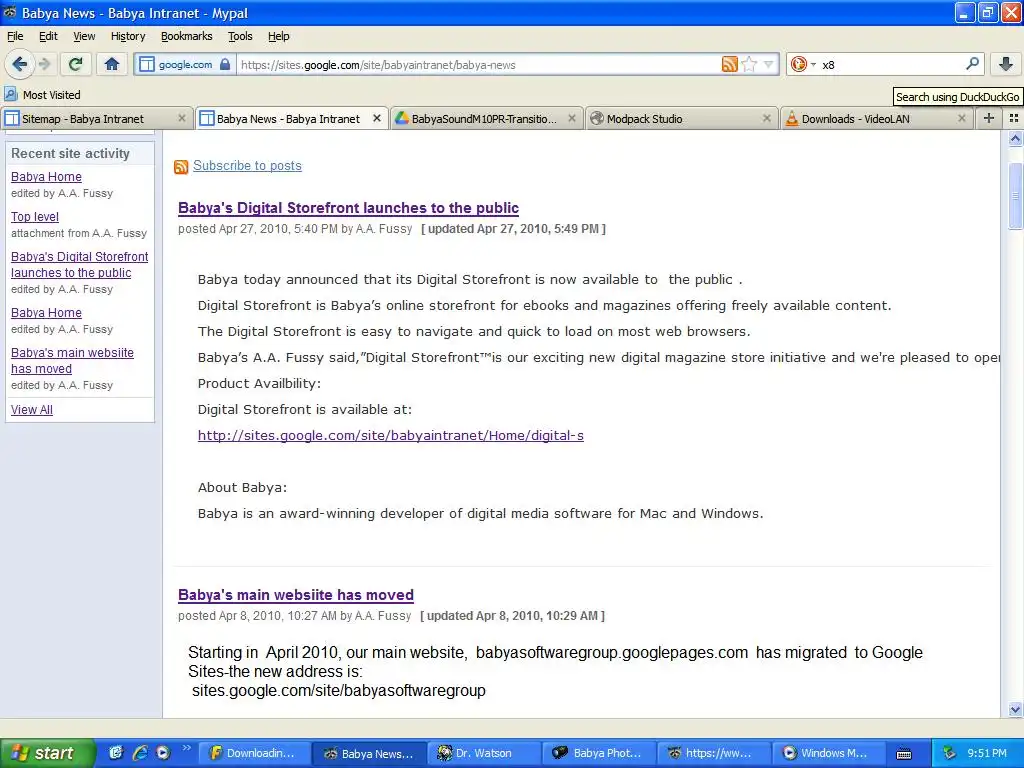The width and height of the screenshot is (1024, 768).
Task: Click the padlock site identity icon
Action: click(x=225, y=64)
